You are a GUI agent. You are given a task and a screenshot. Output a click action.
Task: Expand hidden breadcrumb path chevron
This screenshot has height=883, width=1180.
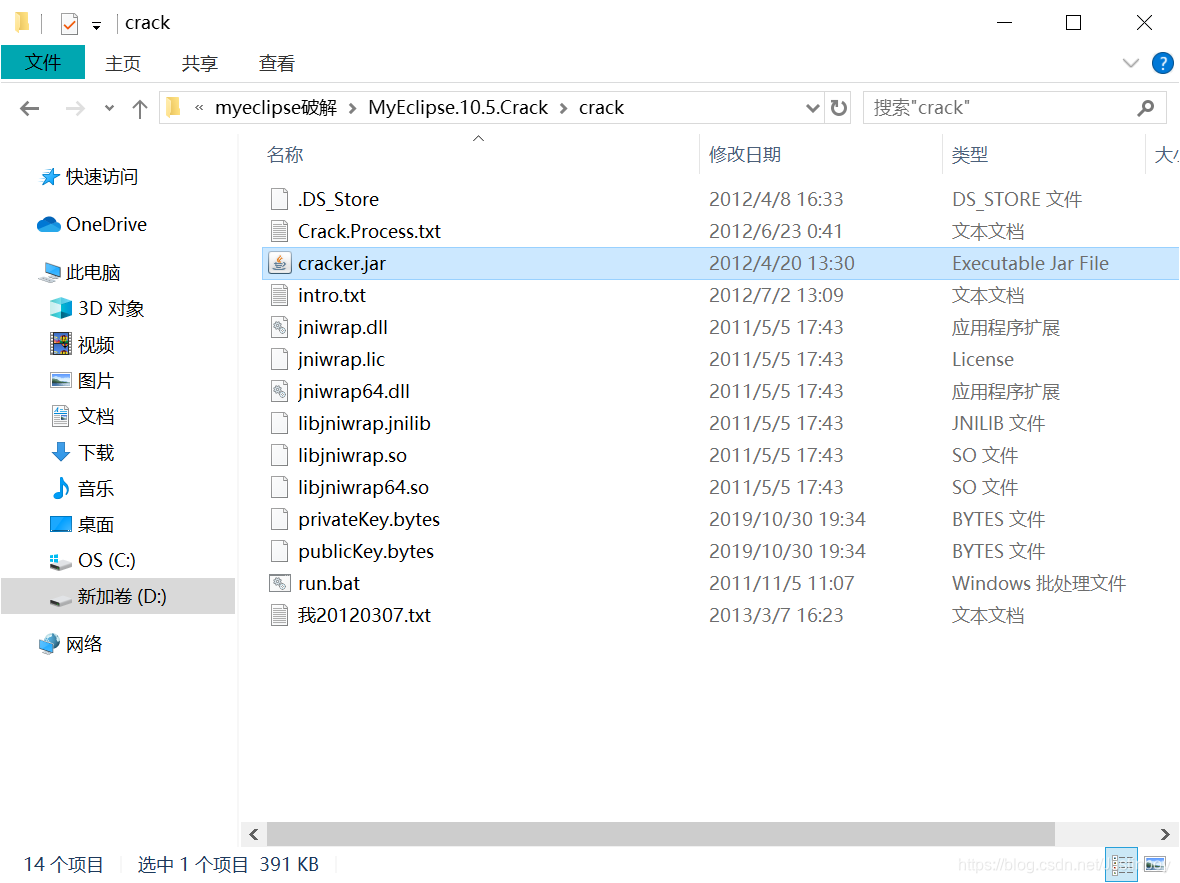pyautogui.click(x=199, y=108)
